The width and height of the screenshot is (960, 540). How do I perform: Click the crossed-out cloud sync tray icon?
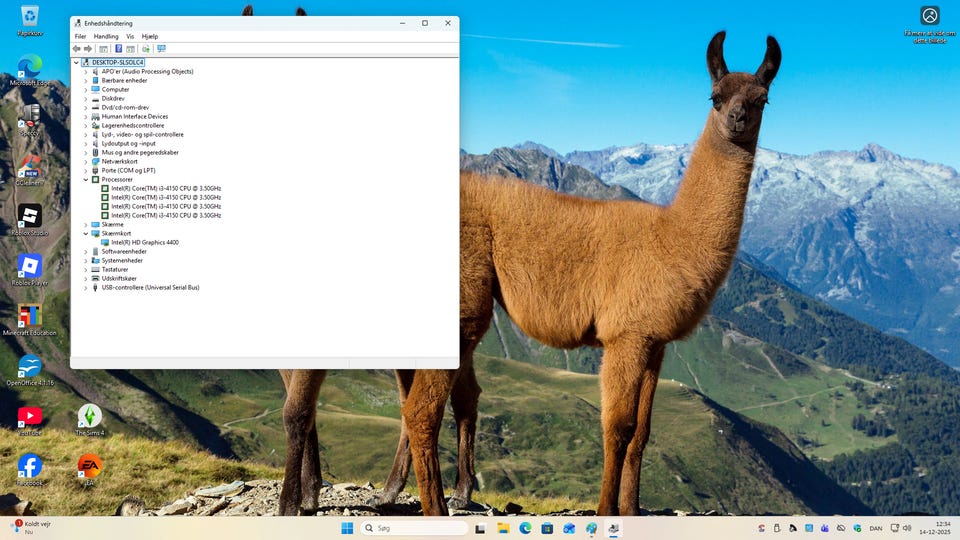click(x=841, y=528)
